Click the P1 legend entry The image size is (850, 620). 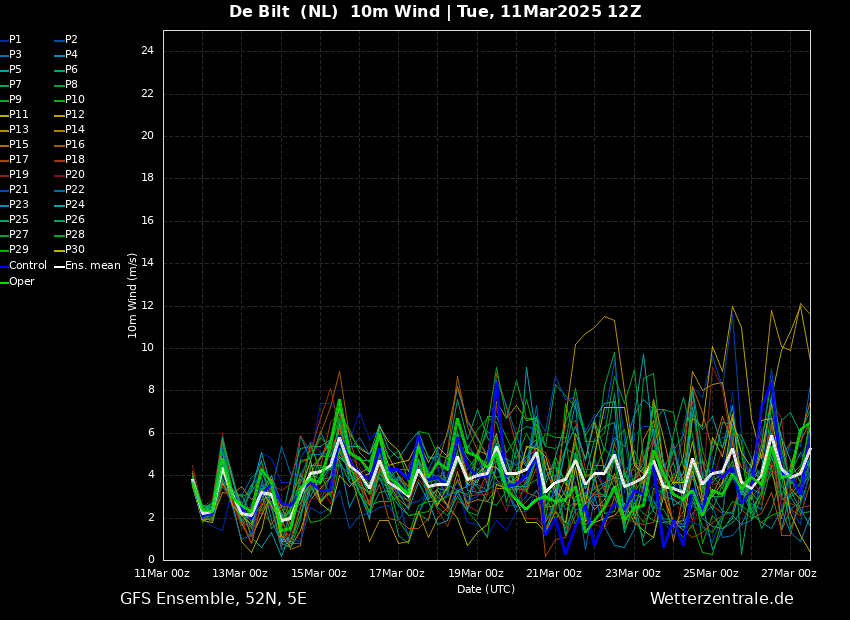(11, 40)
